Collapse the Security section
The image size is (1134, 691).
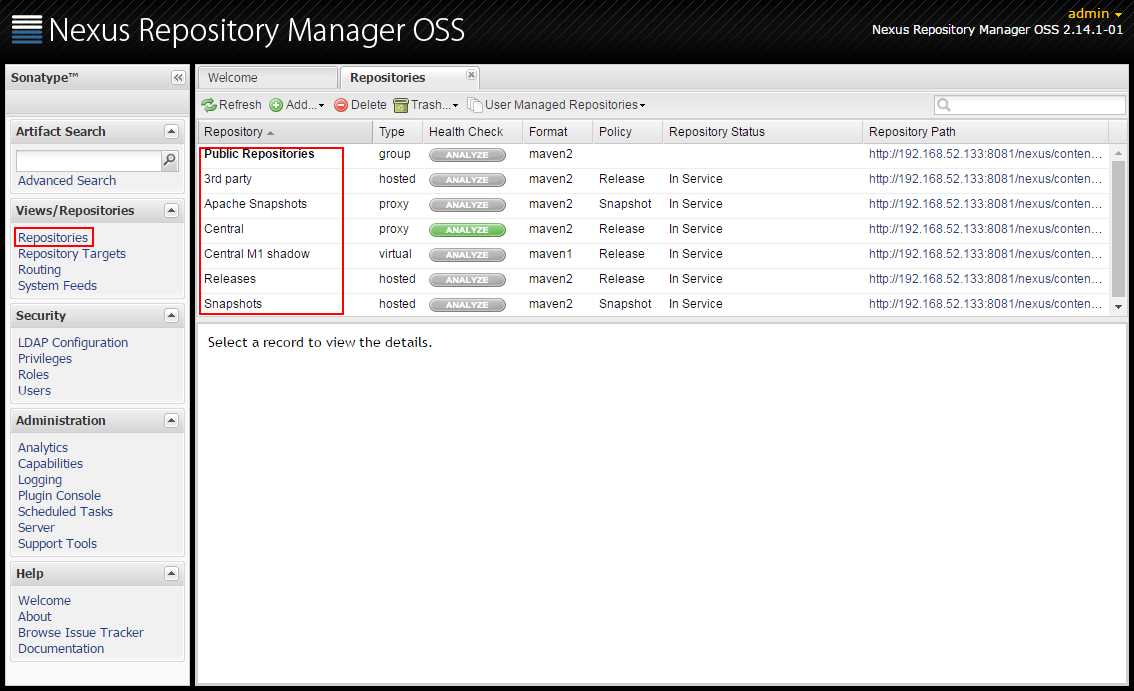pos(171,315)
